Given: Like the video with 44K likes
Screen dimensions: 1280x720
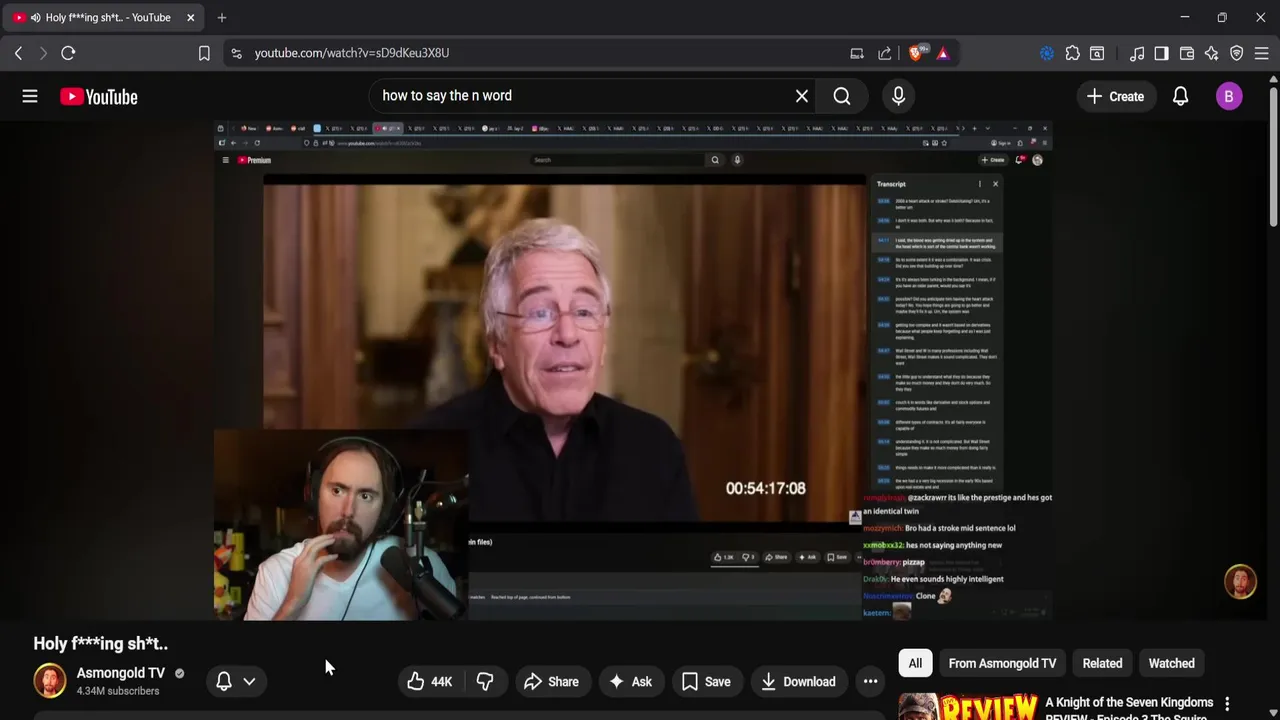Looking at the screenshot, I should 429,682.
